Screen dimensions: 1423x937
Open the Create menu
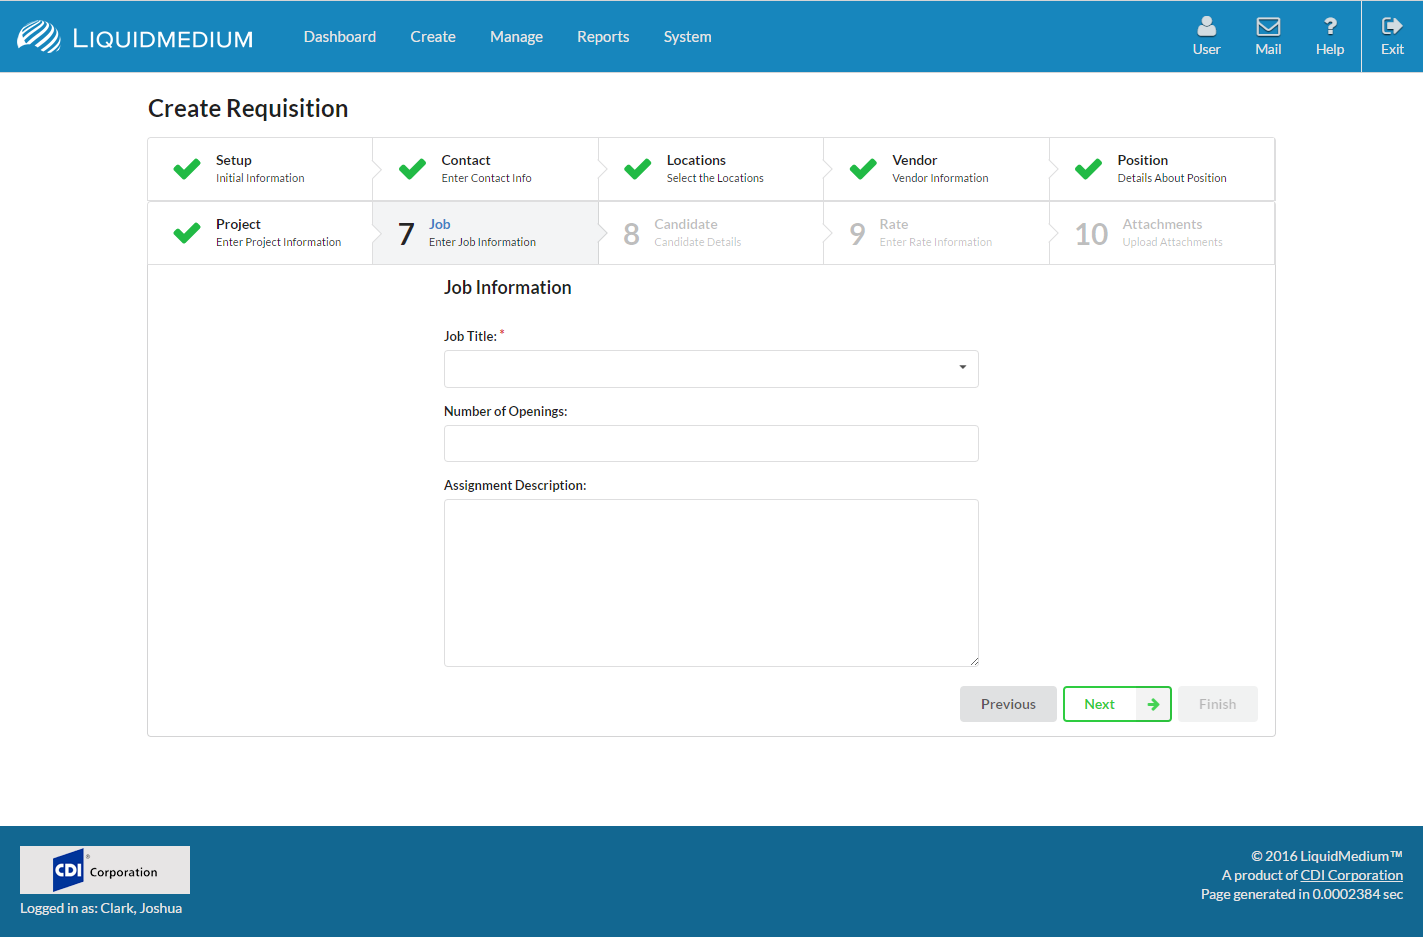tap(432, 37)
